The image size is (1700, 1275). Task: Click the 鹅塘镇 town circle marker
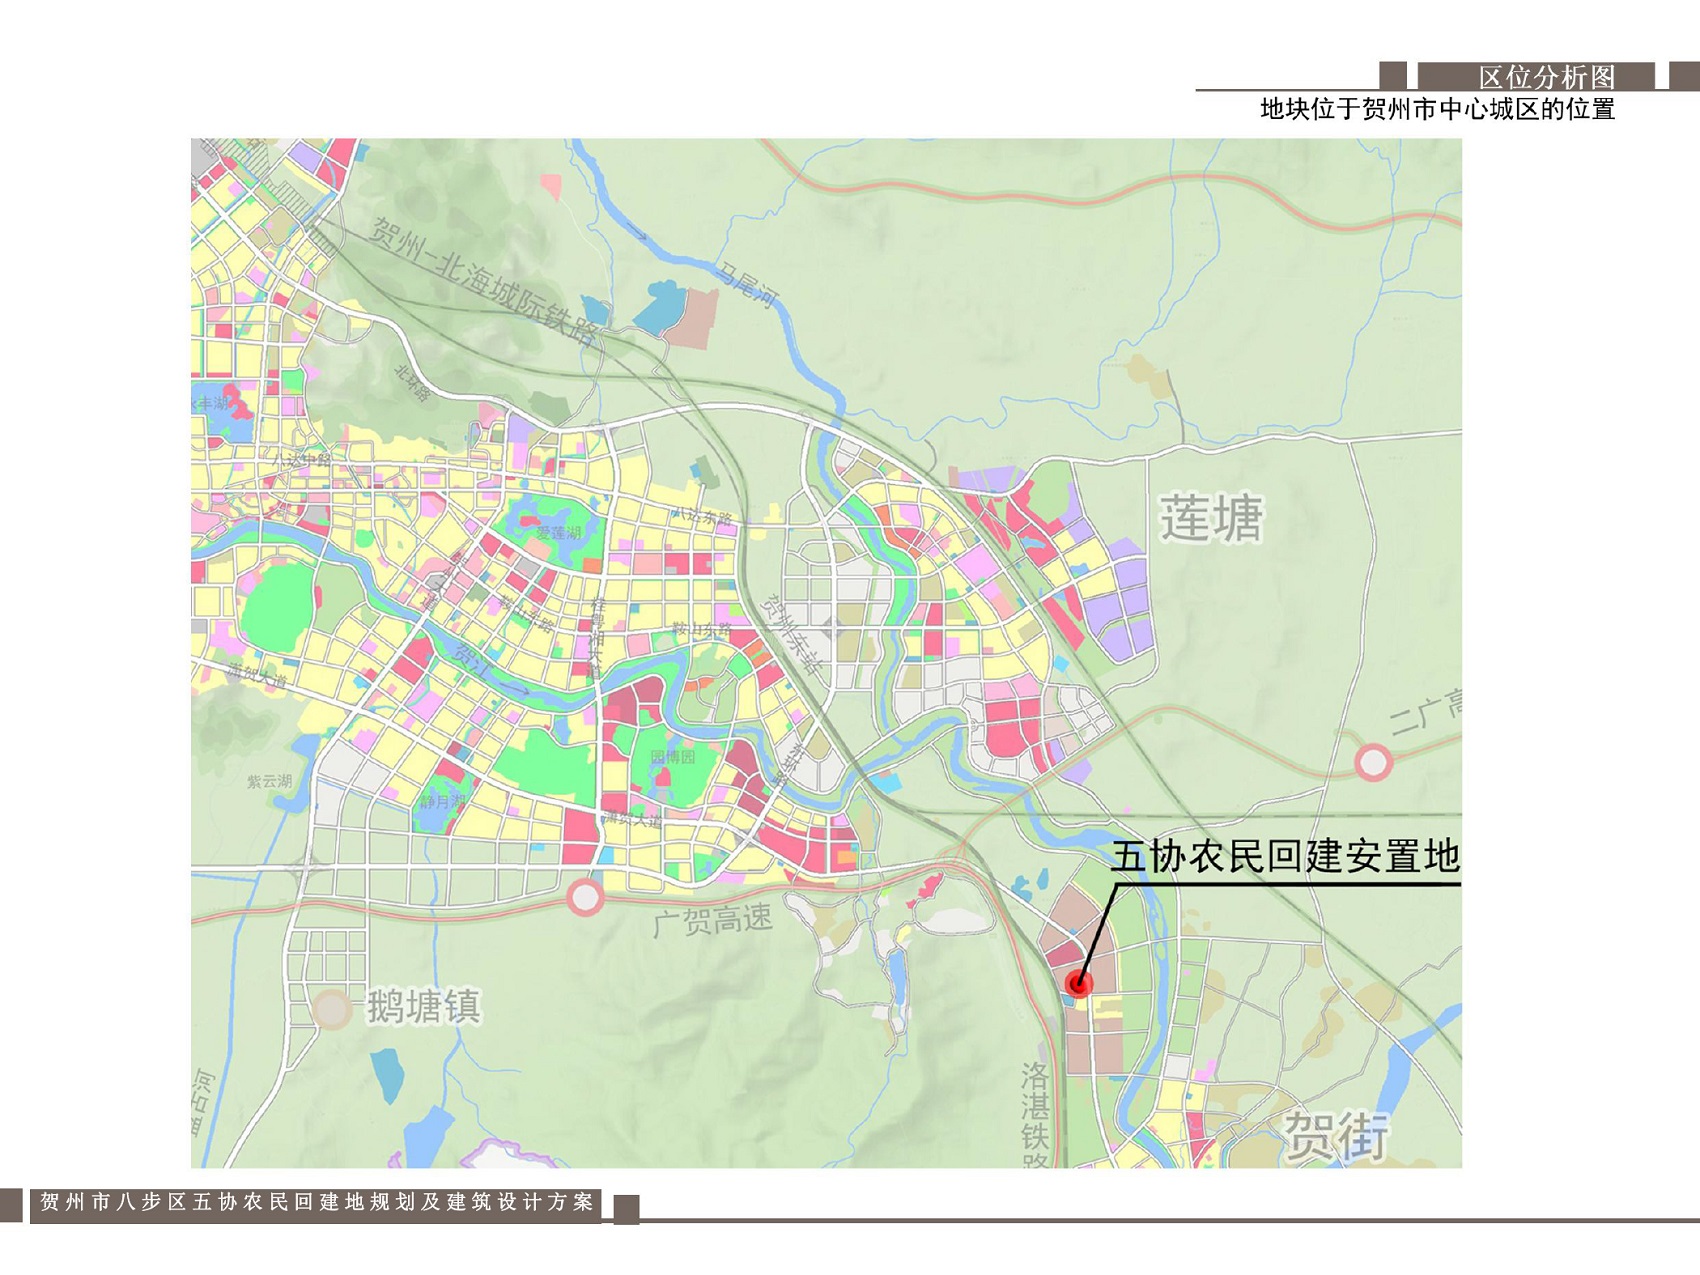[331, 1009]
